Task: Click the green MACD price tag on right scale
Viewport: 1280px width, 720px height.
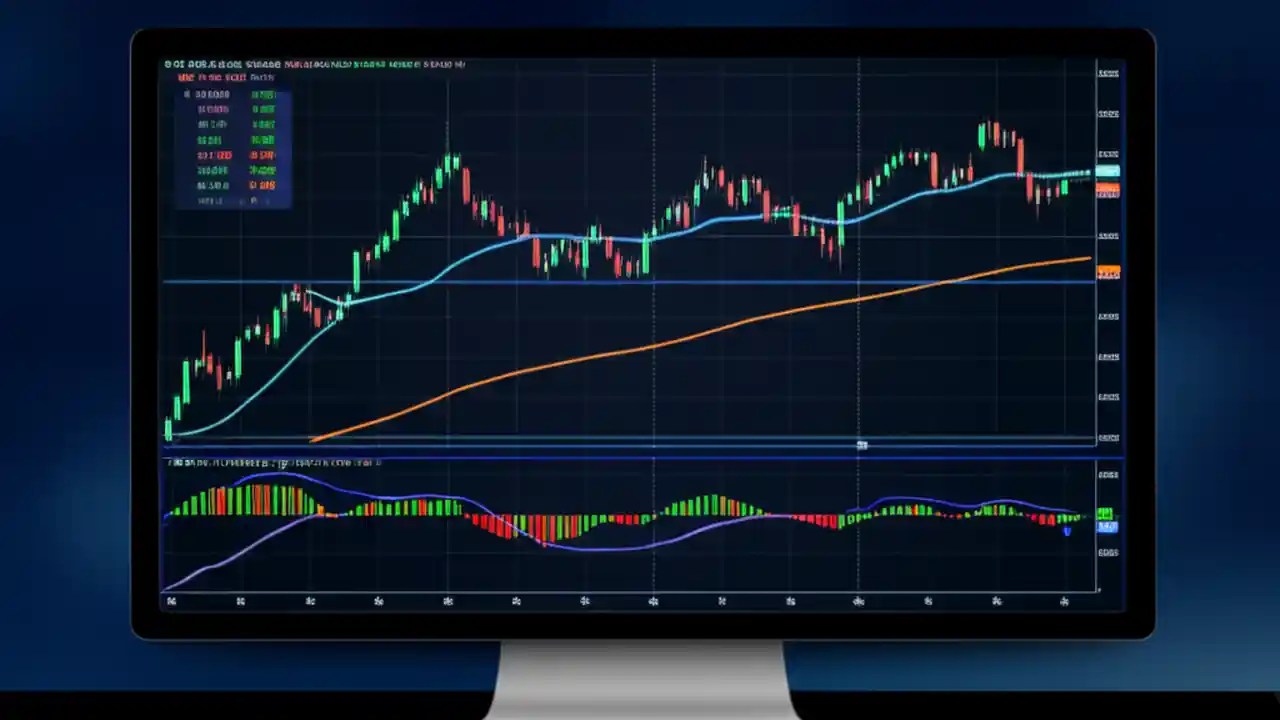Action: [1106, 511]
